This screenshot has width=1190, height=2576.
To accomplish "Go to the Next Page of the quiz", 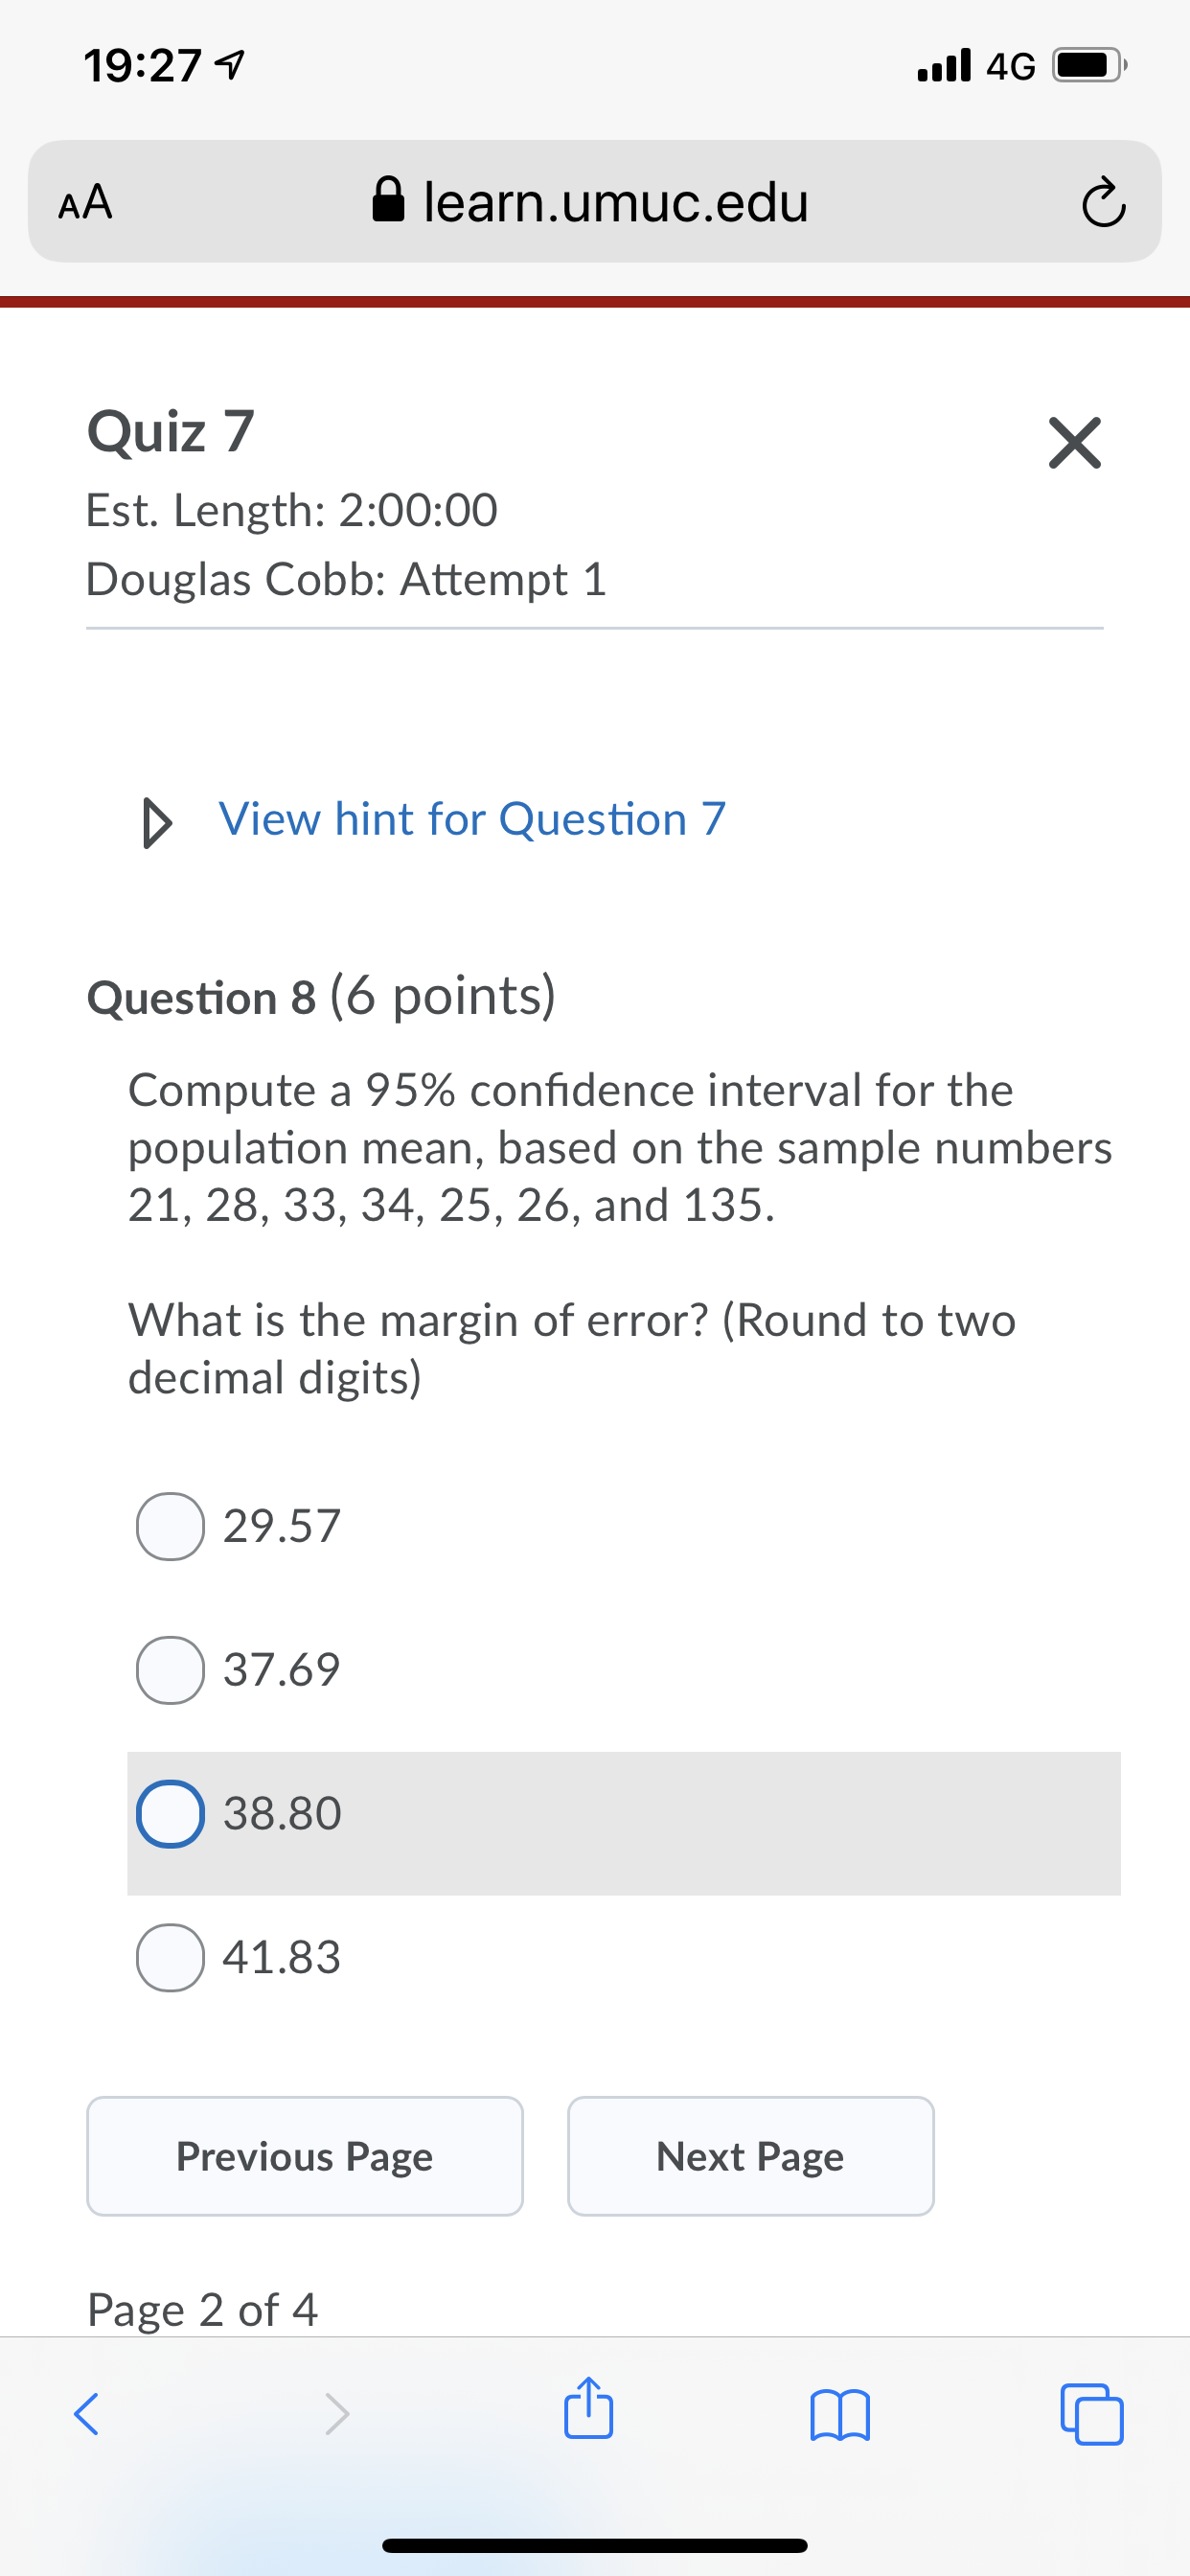I will coord(750,2156).
